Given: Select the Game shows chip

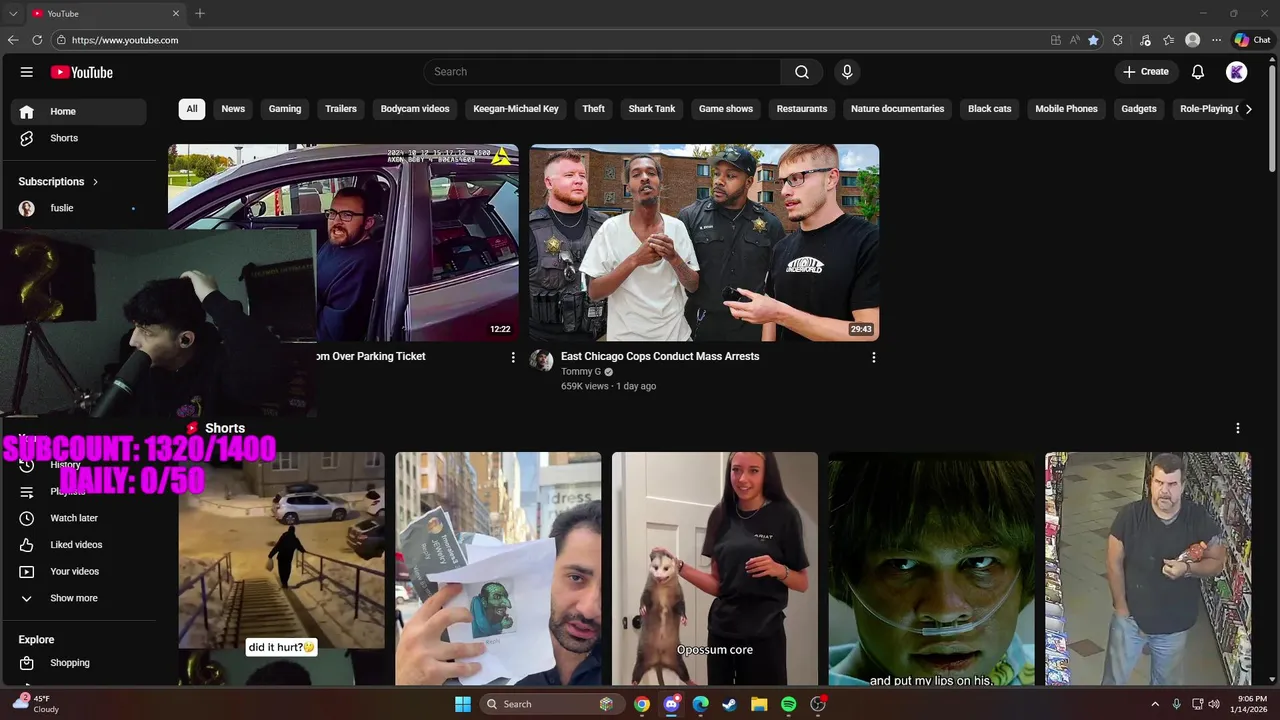Looking at the screenshot, I should (726, 109).
